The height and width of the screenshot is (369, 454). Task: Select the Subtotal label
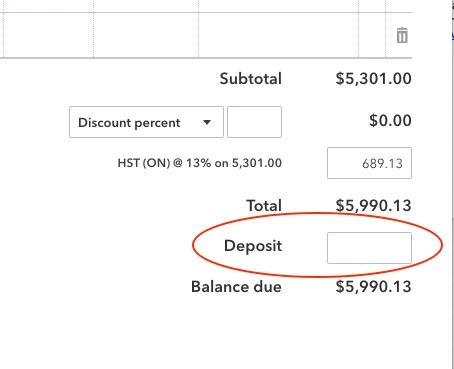pos(251,79)
